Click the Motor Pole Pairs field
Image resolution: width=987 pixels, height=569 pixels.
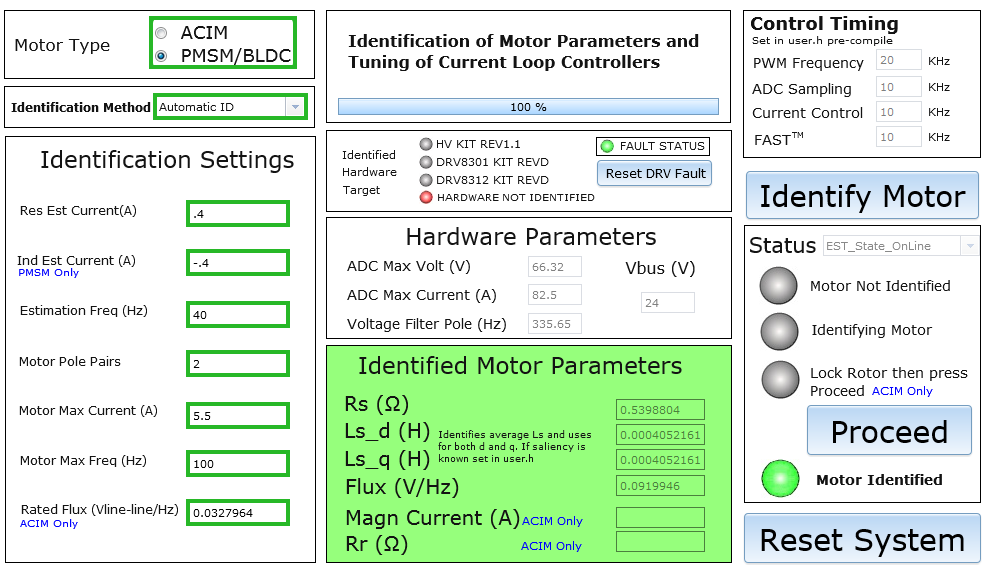(x=238, y=364)
